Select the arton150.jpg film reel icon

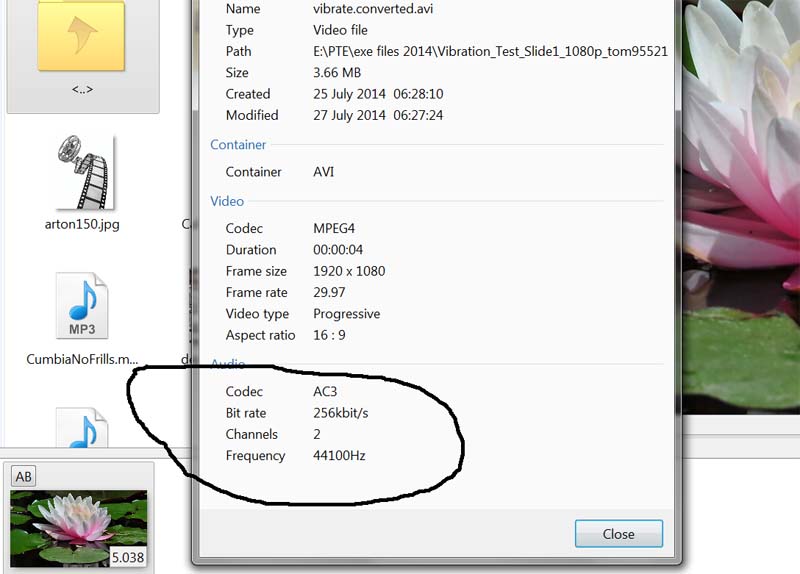pyautogui.click(x=82, y=173)
